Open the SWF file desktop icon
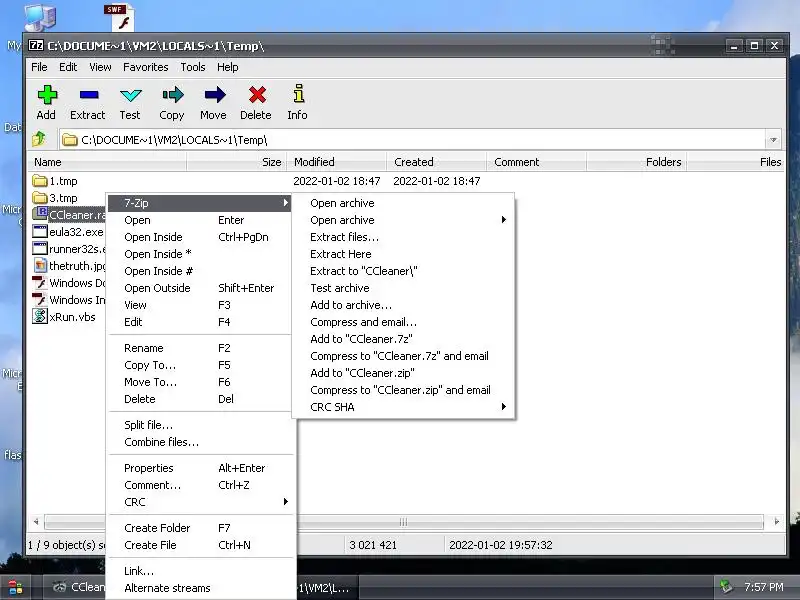Image resolution: width=800 pixels, height=600 pixels. click(x=119, y=17)
